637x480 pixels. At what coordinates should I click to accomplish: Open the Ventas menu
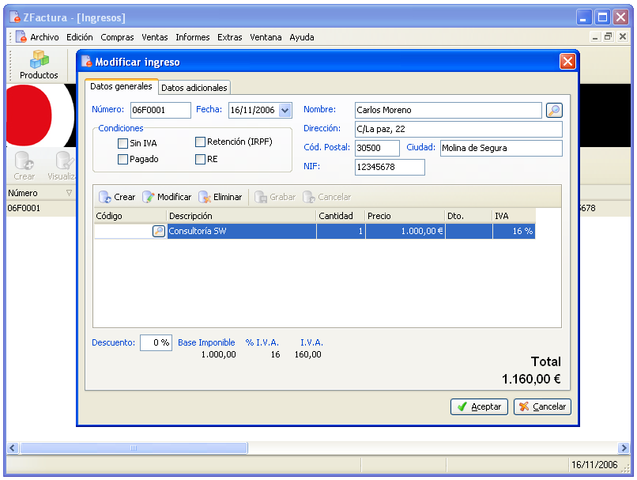154,37
